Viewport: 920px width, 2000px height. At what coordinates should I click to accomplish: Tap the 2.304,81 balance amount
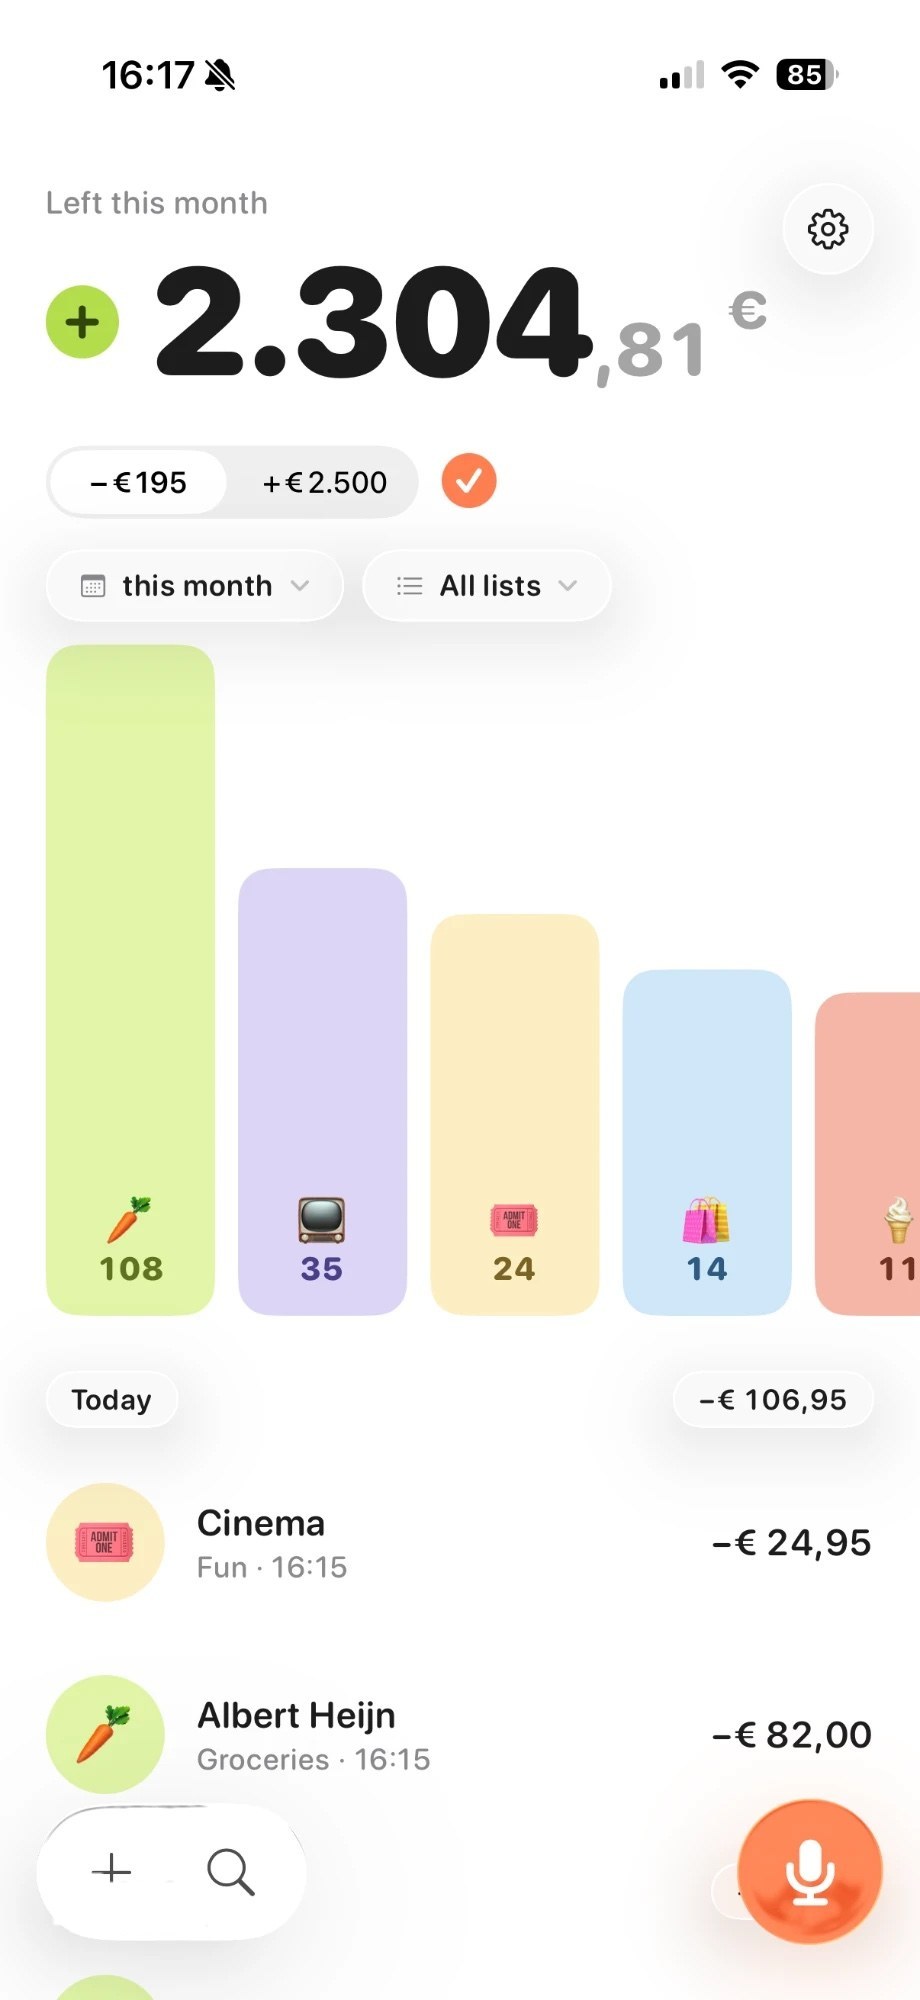432,322
